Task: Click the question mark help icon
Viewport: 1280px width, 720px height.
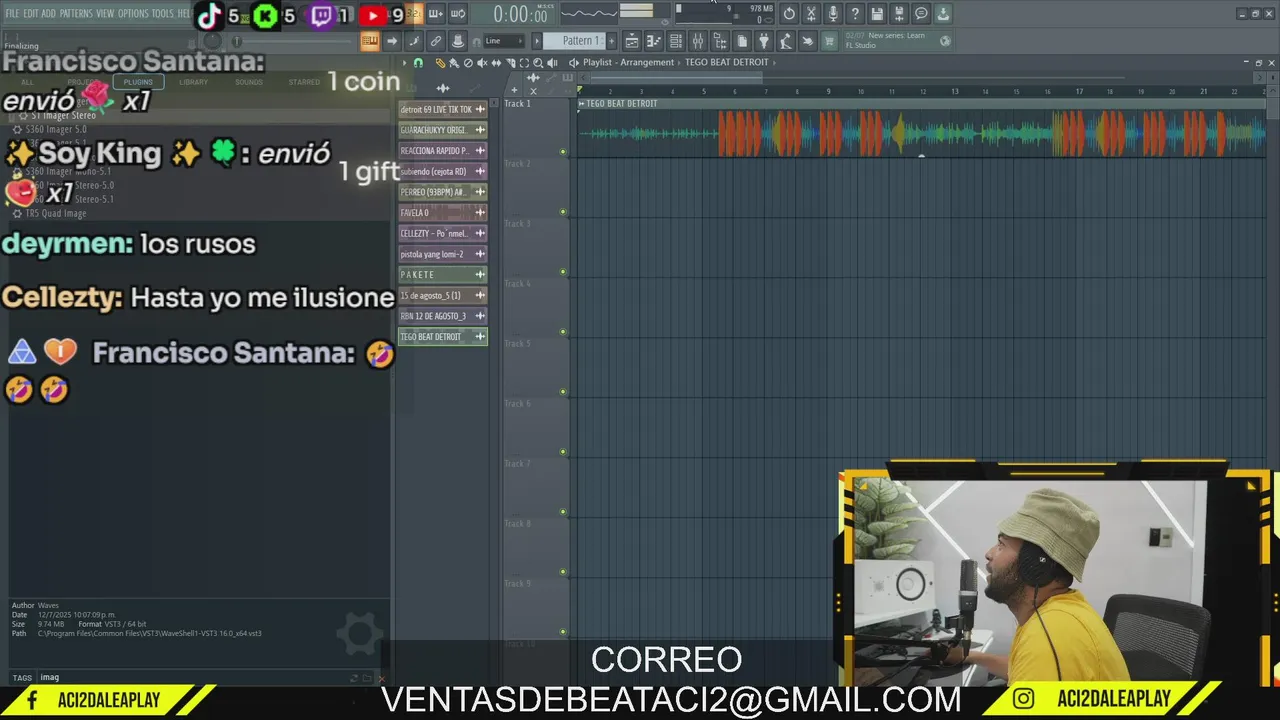Action: pos(855,14)
